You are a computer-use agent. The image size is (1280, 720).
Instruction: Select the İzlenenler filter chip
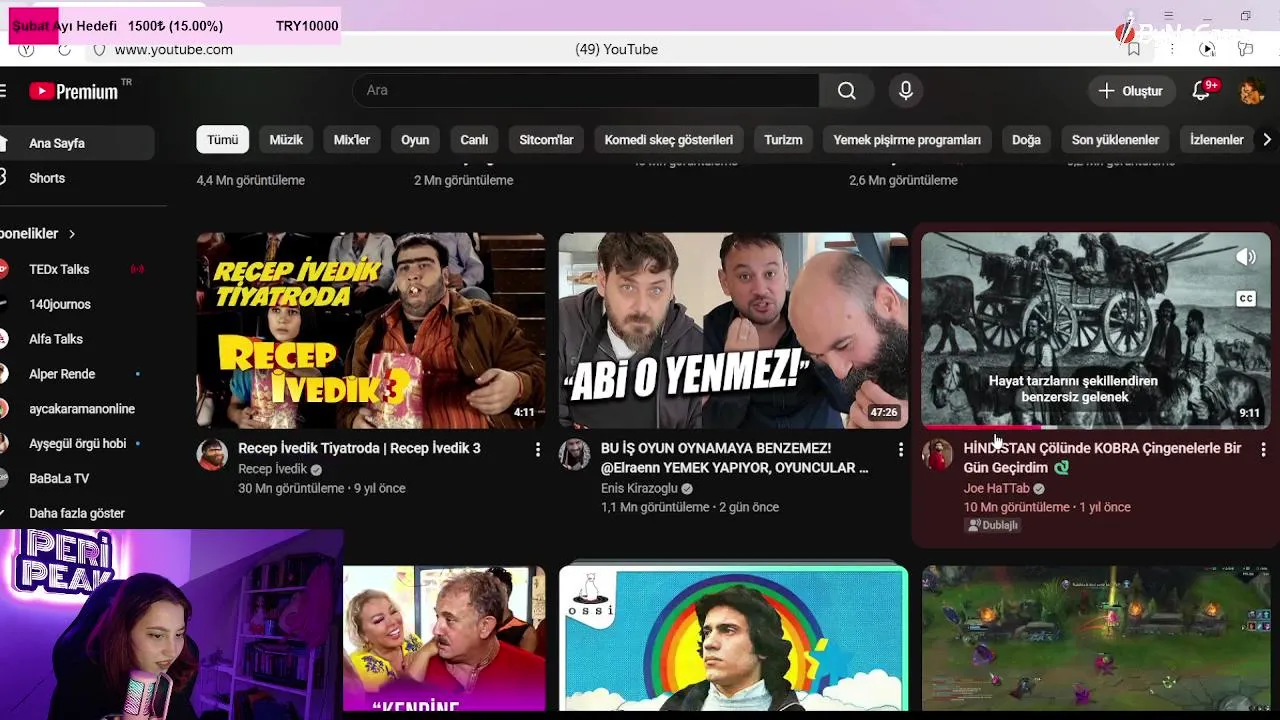point(1216,140)
